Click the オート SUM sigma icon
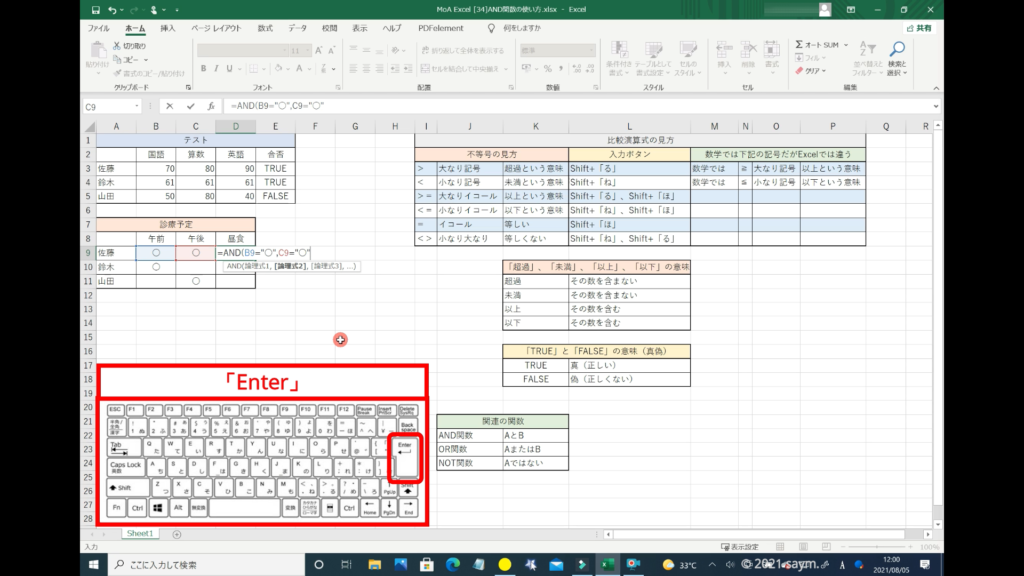This screenshot has width=1024, height=576. tap(799, 45)
